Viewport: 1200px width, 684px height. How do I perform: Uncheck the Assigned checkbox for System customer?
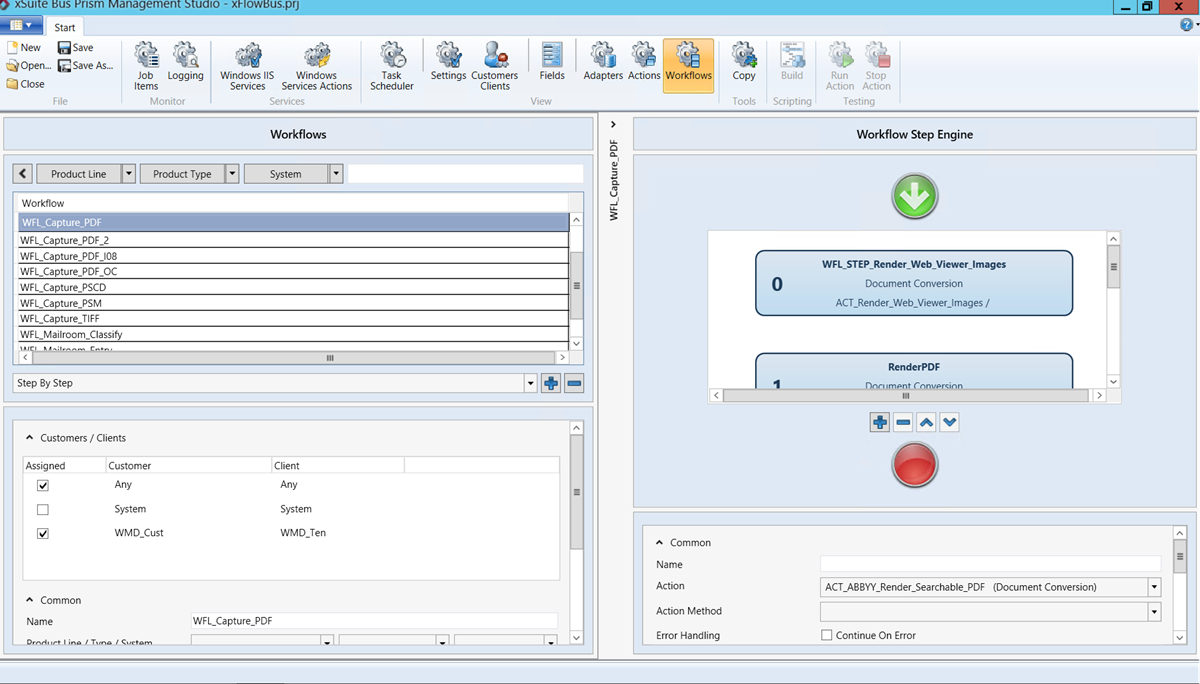point(41,509)
